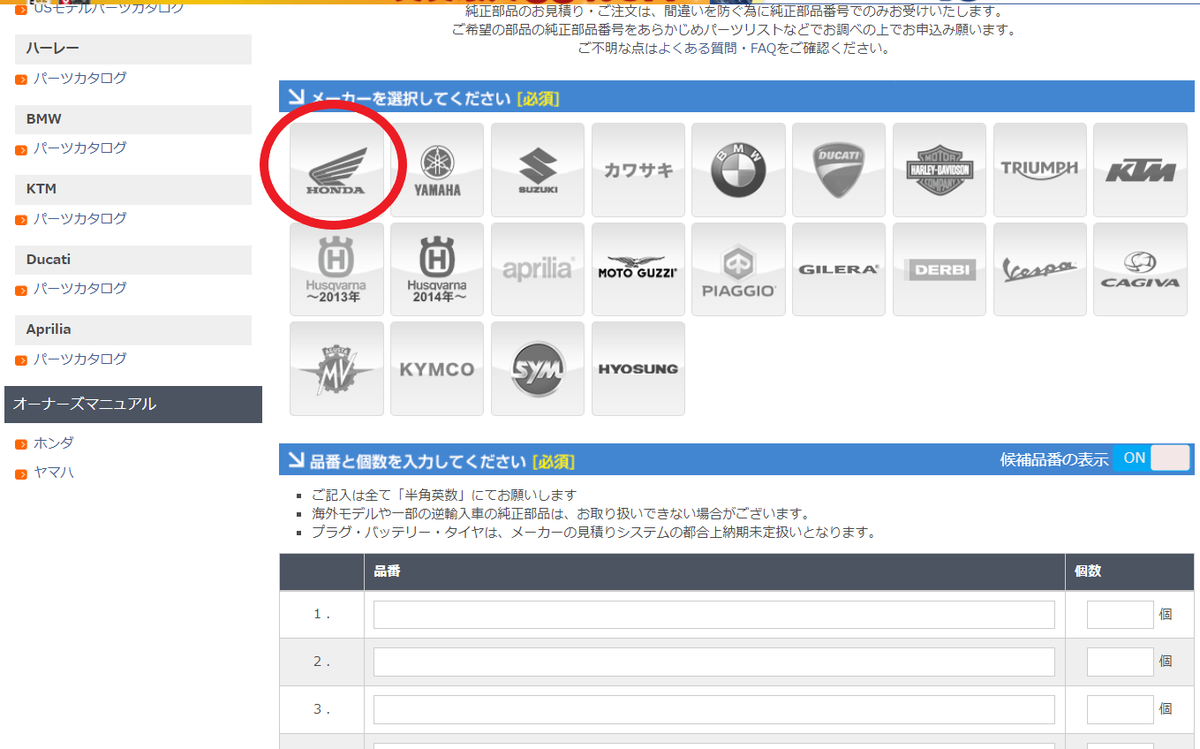1200x749 pixels.
Task: Open ヤマハ owner's manual link
Action: pyautogui.click(x=54, y=472)
